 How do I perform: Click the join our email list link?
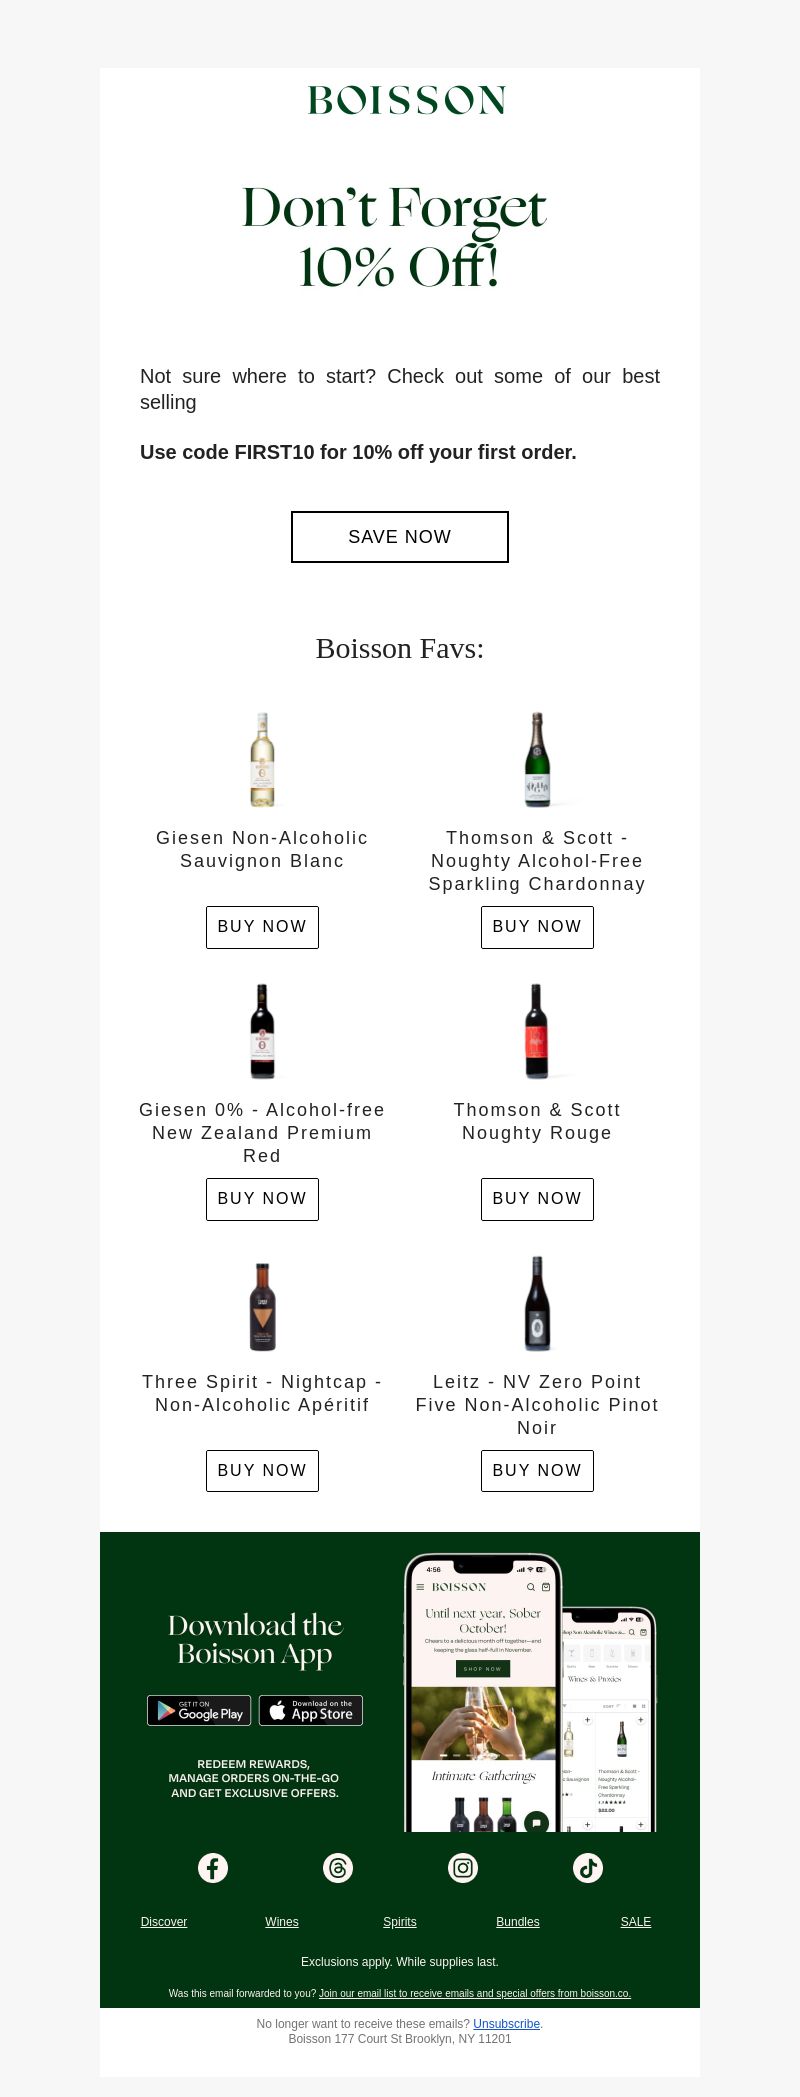(x=475, y=1993)
